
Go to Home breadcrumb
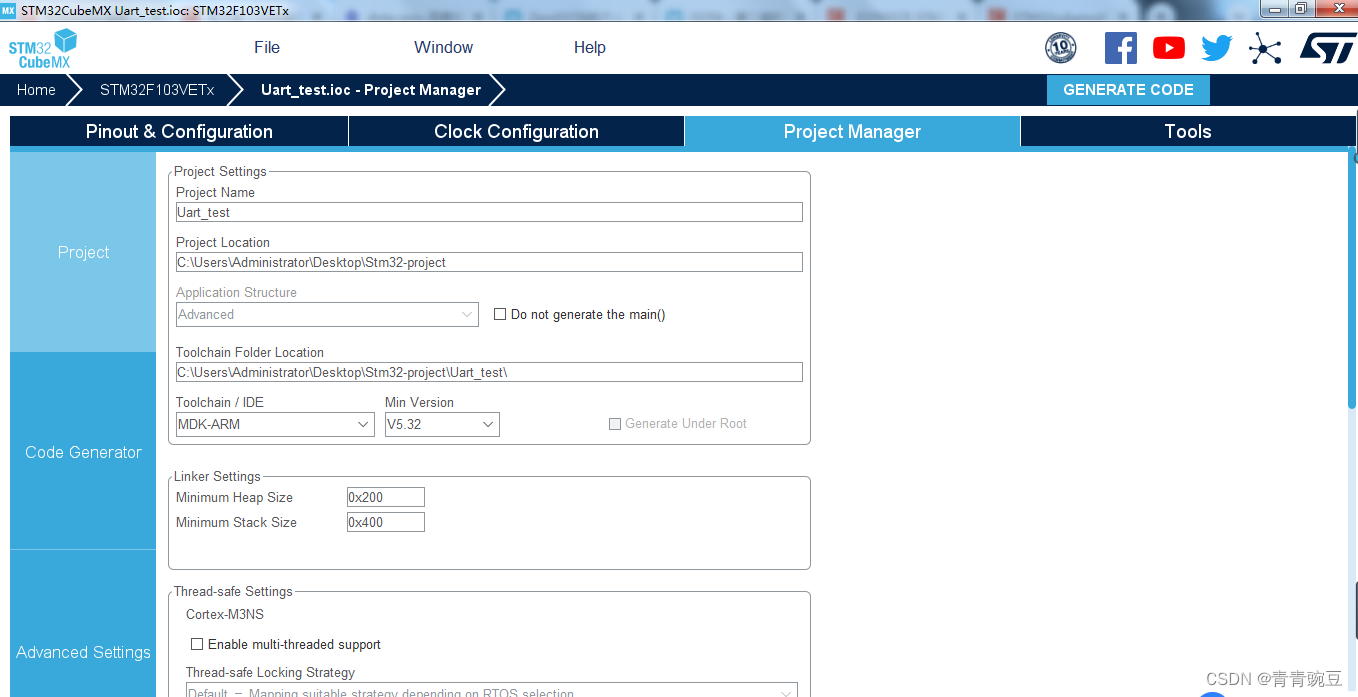[36, 90]
